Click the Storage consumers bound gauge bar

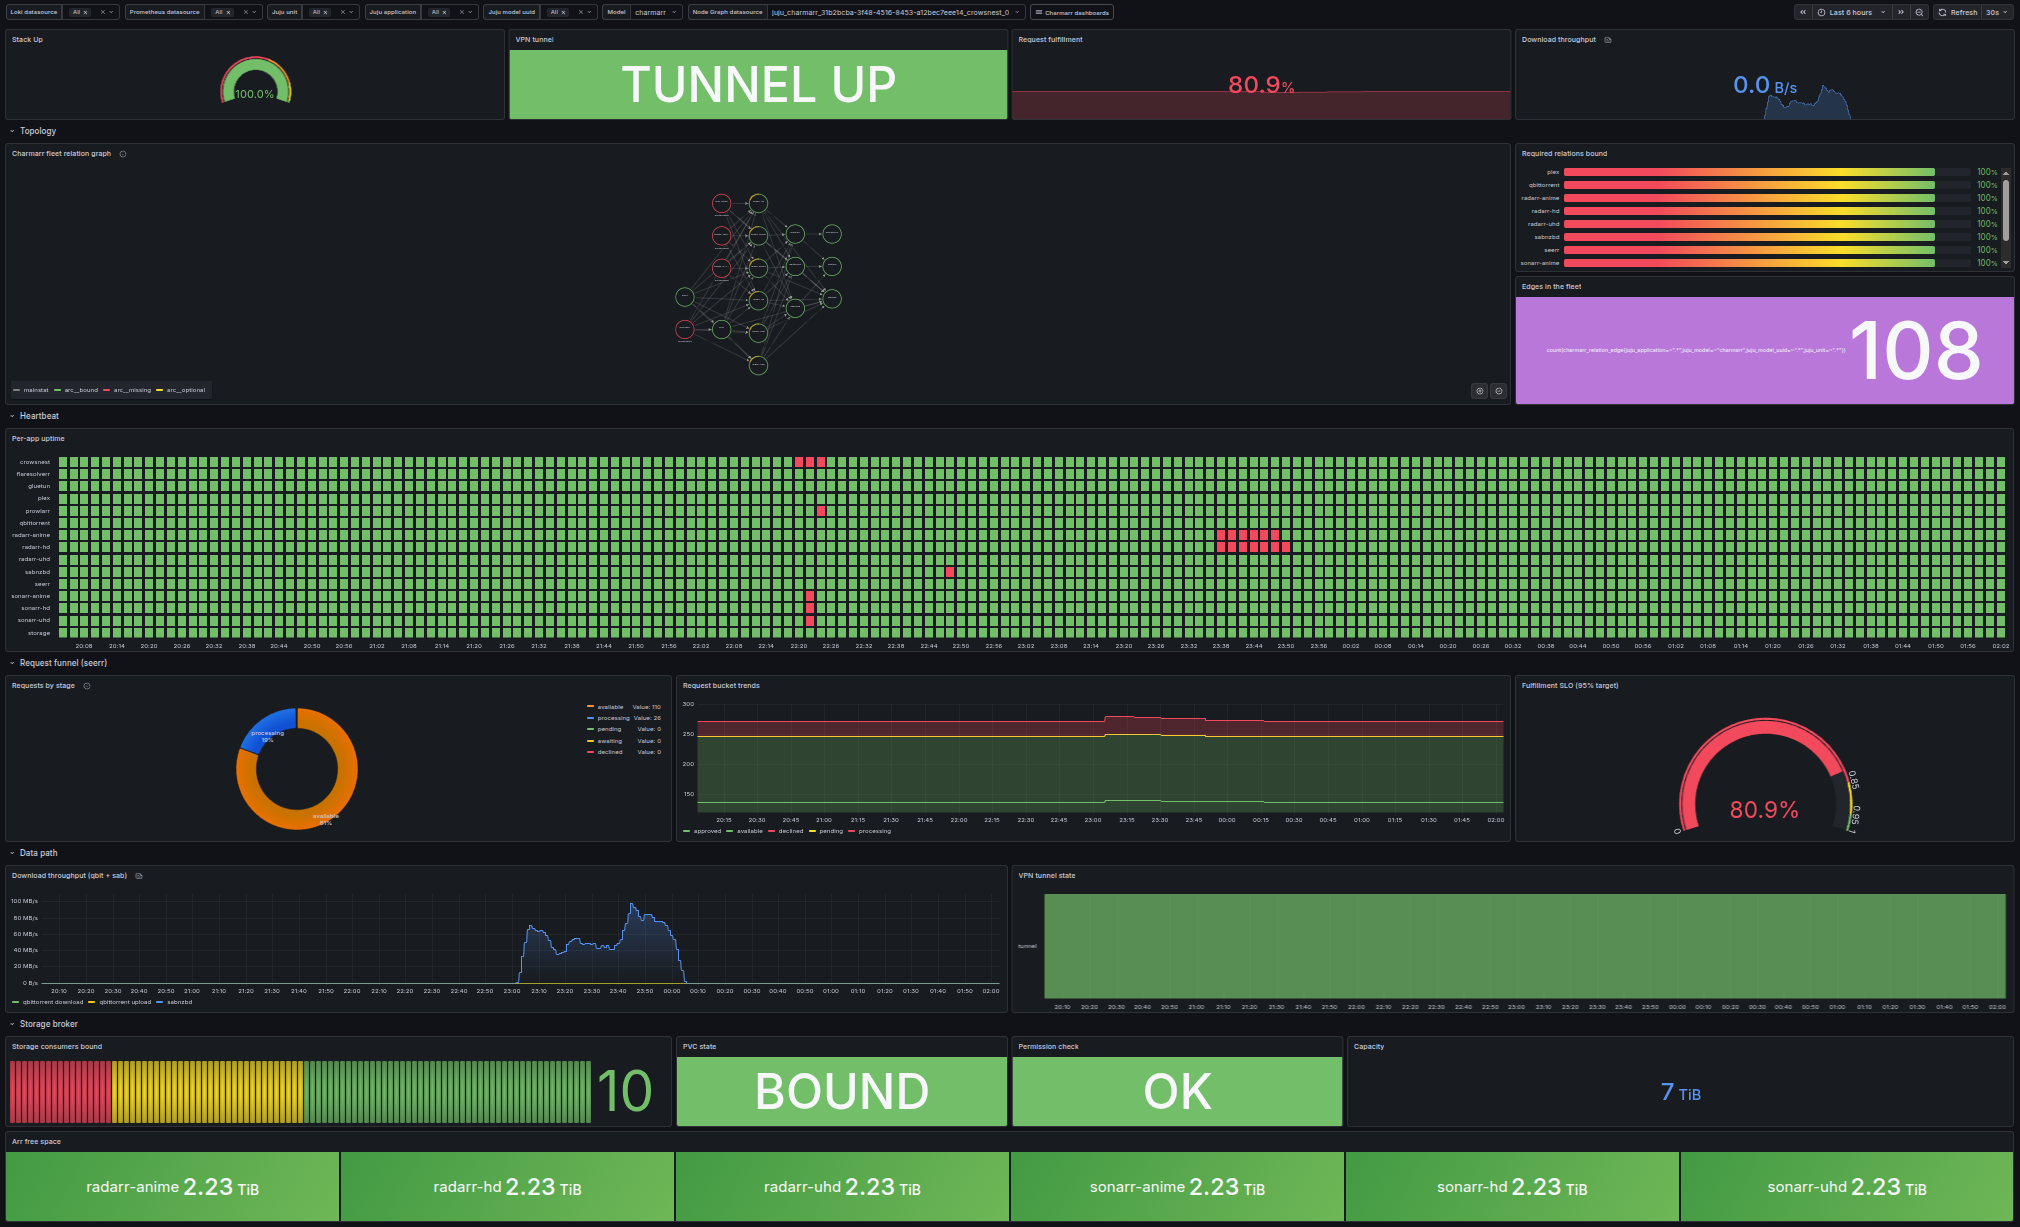pos(300,1091)
